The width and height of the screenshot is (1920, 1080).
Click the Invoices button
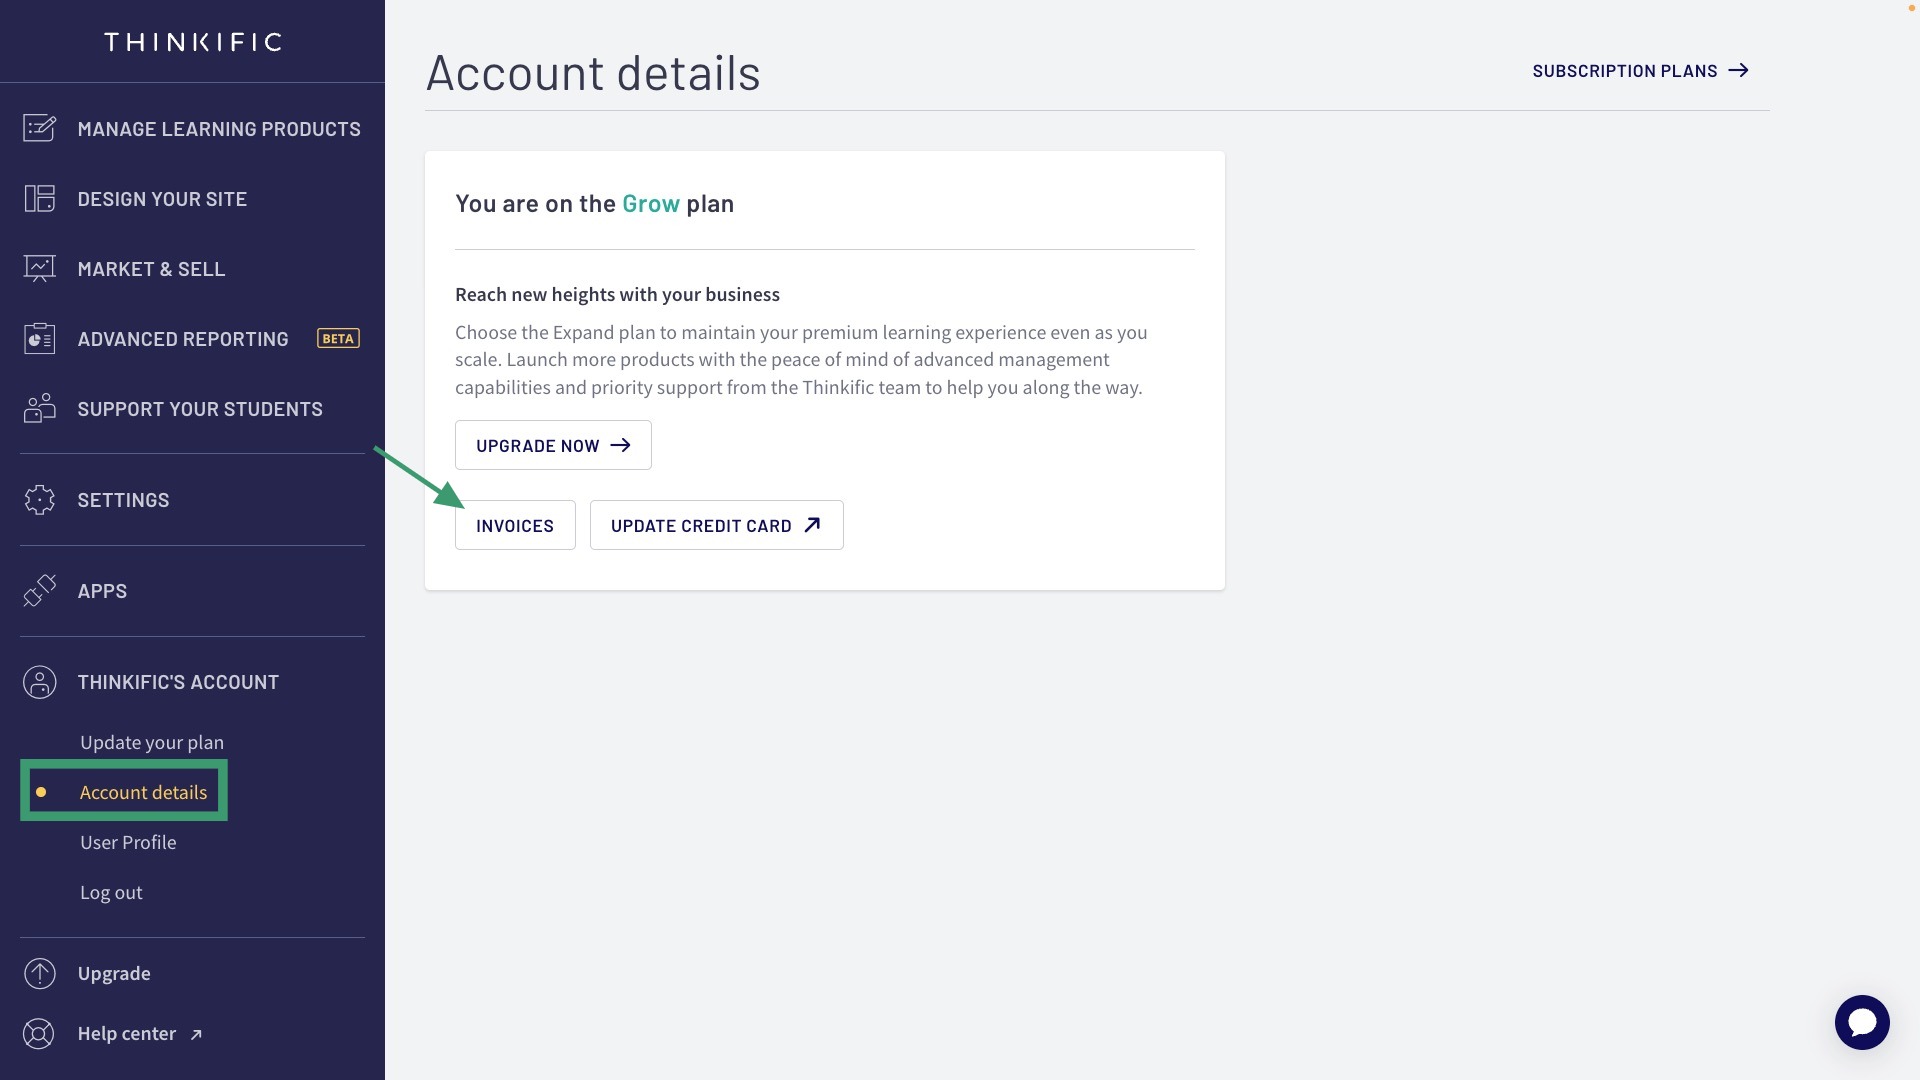(x=515, y=525)
